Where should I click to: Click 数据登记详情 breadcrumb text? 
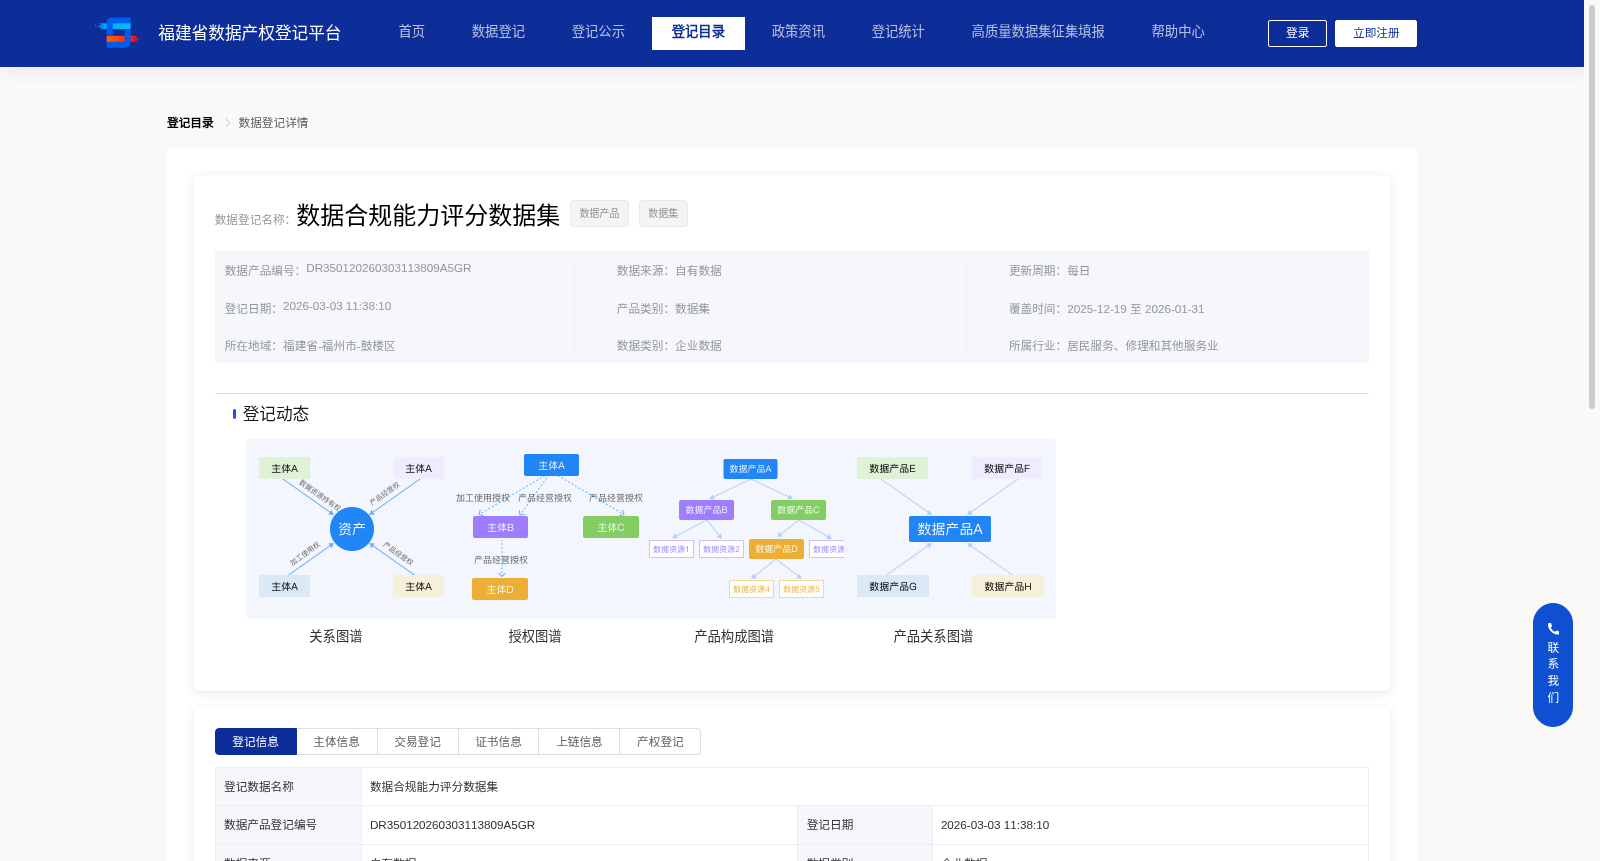(273, 123)
